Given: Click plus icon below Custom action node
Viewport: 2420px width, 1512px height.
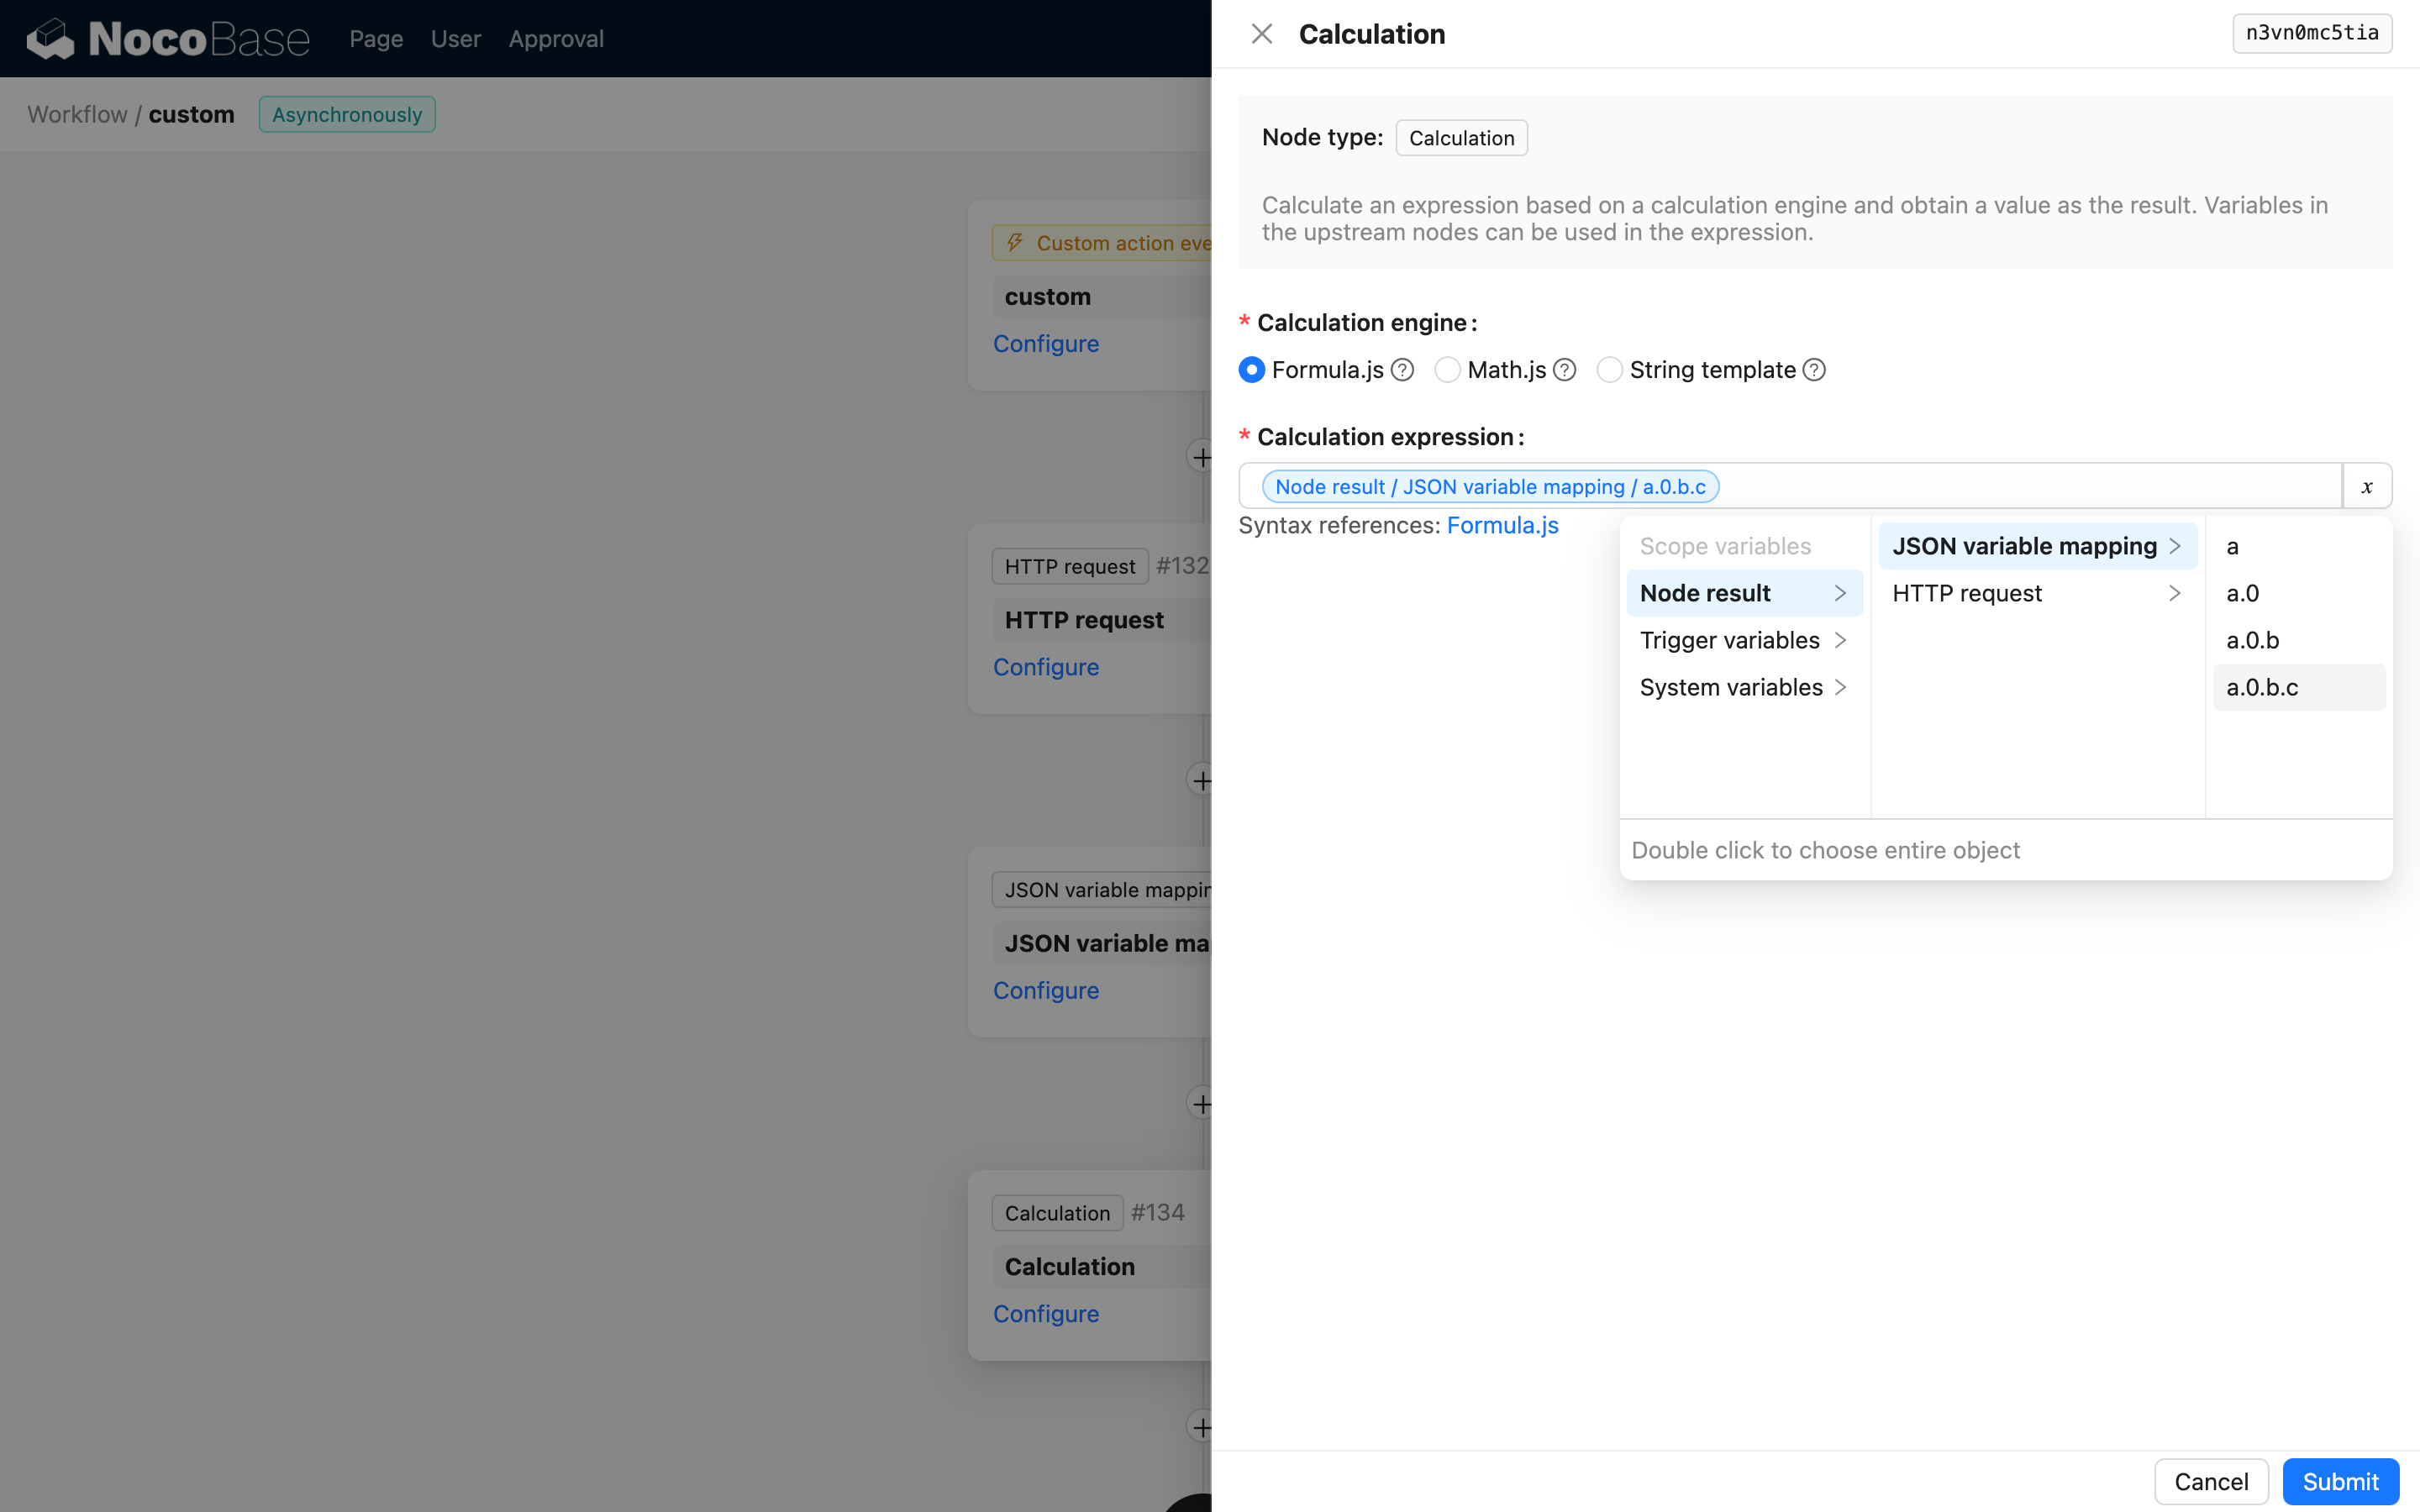Looking at the screenshot, I should click(x=1201, y=457).
